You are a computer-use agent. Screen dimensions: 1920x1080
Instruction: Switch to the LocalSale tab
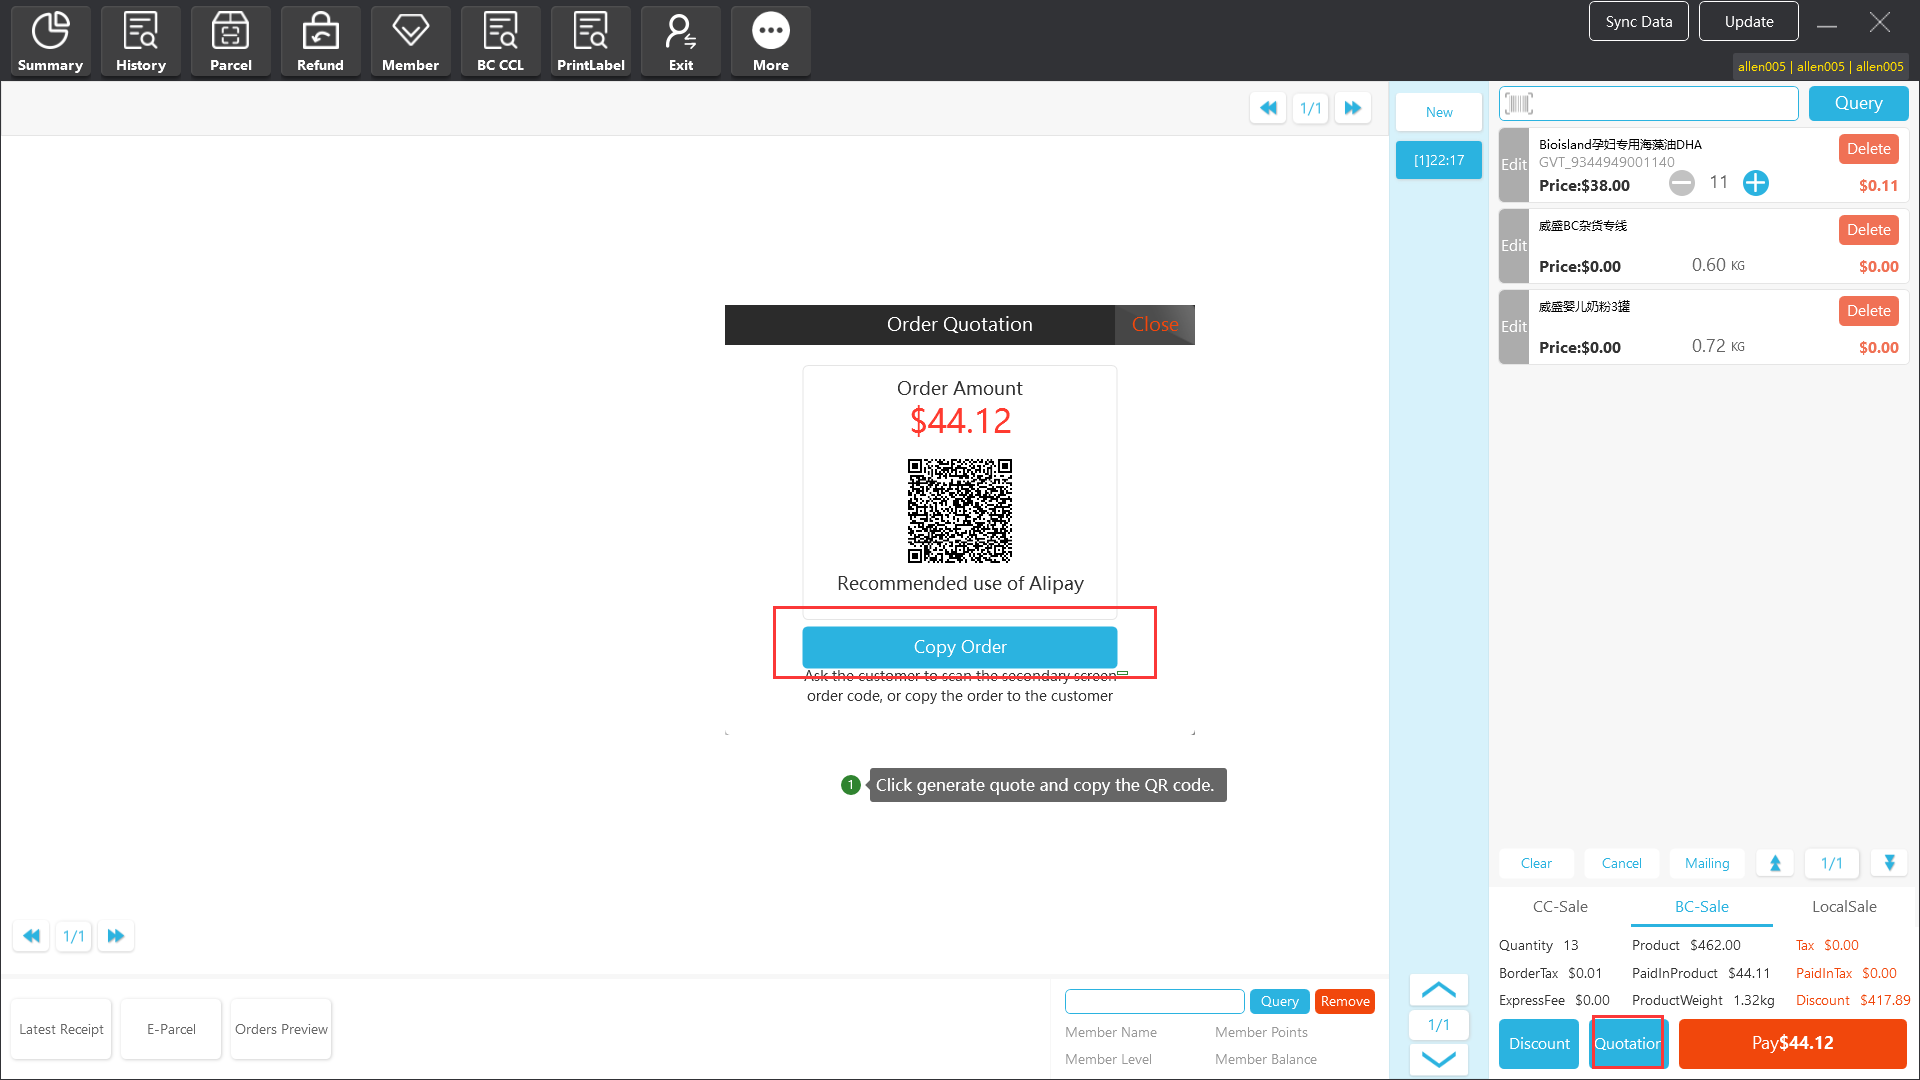pos(1843,907)
